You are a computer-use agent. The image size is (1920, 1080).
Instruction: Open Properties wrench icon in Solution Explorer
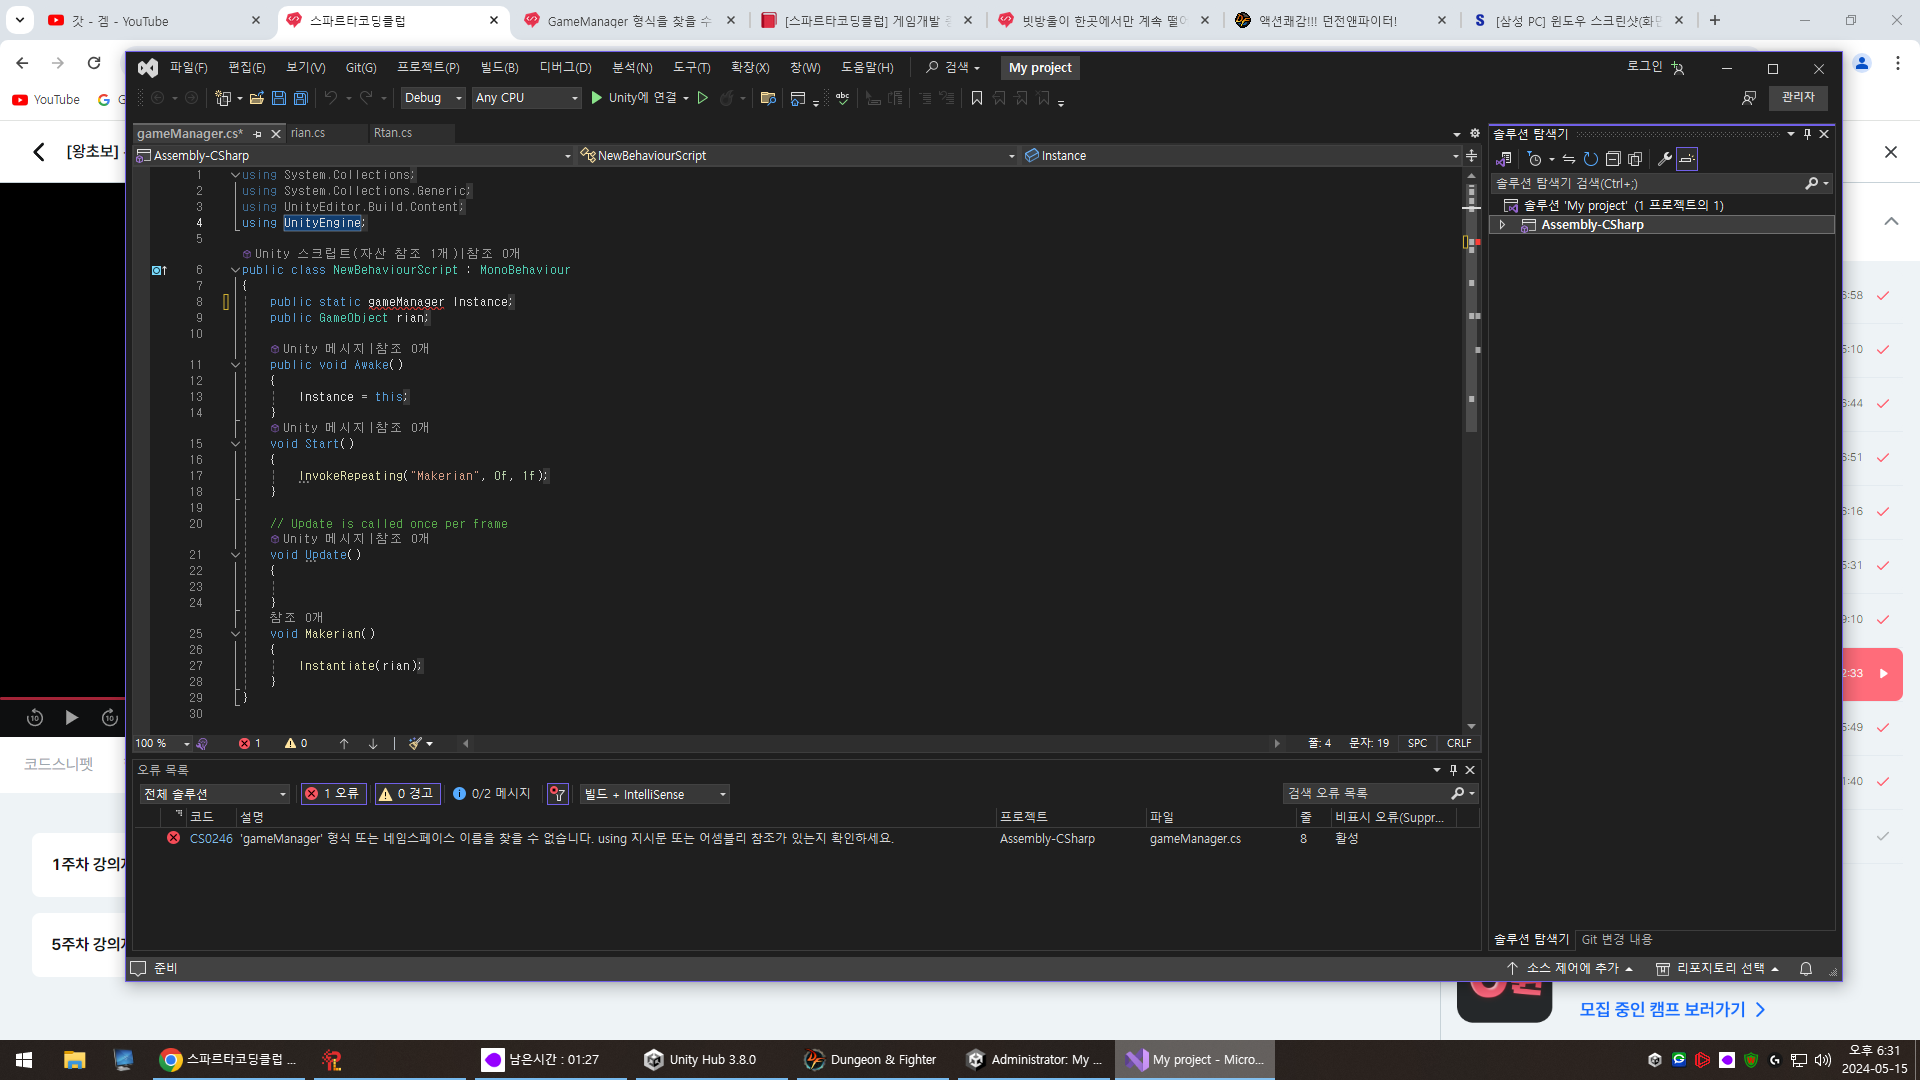coord(1665,159)
